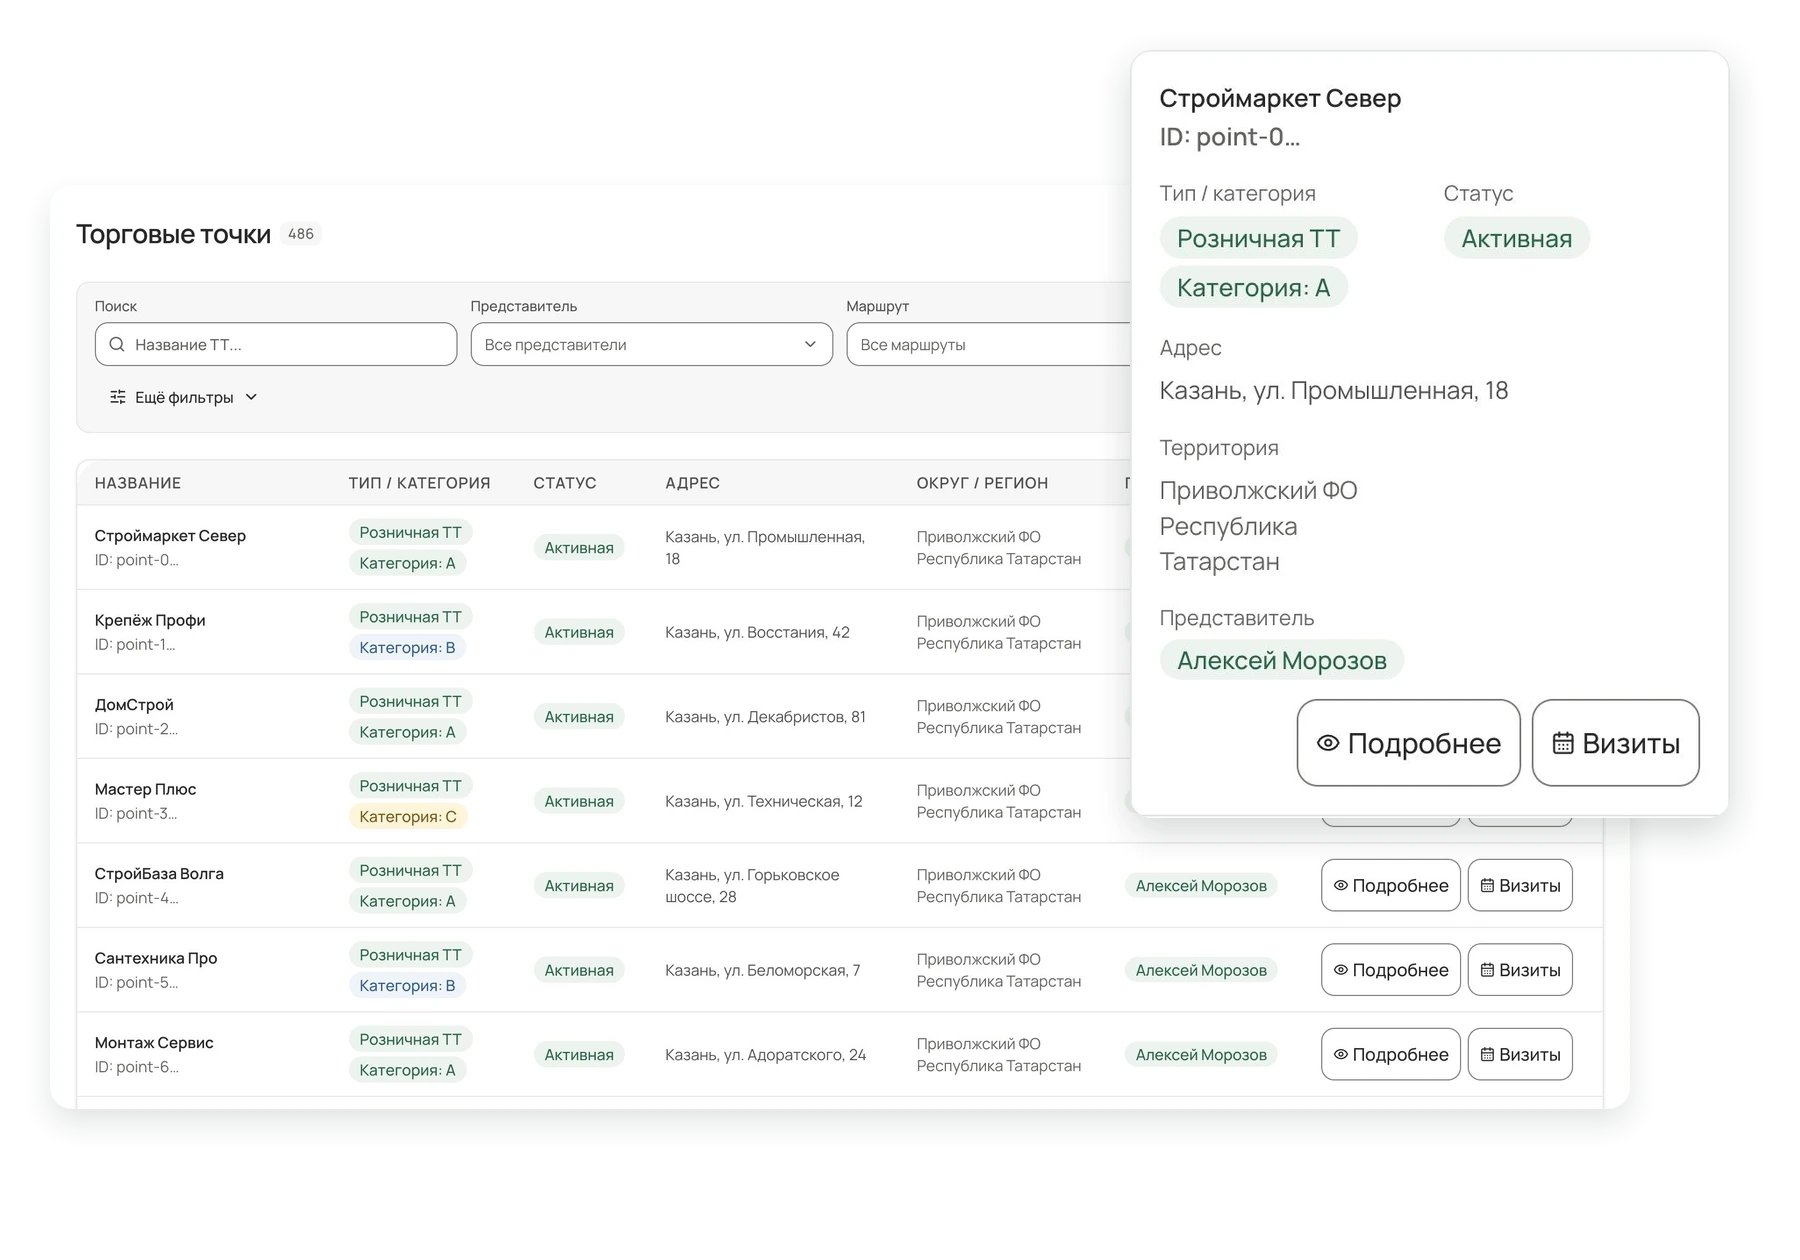Image resolution: width=1800 pixels, height=1260 pixels.
Task: Click Розничная ТТ badge in popup card
Action: (1258, 238)
